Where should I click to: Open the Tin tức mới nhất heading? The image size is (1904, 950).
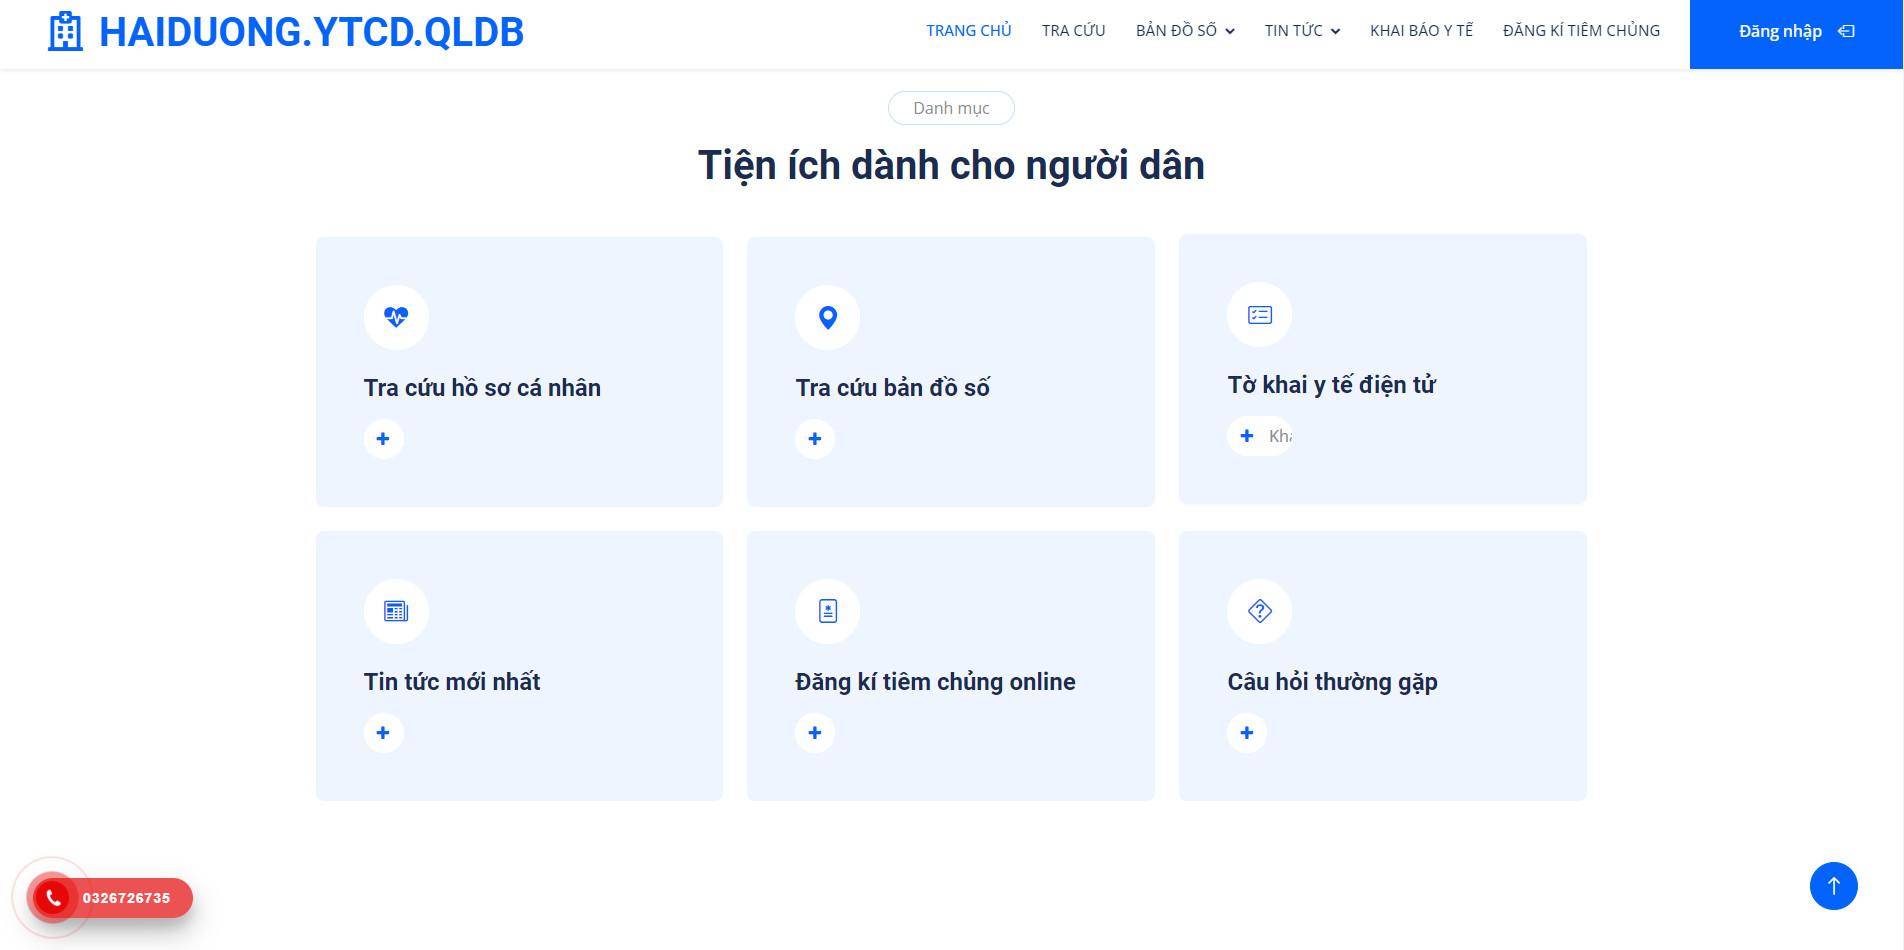click(x=451, y=682)
